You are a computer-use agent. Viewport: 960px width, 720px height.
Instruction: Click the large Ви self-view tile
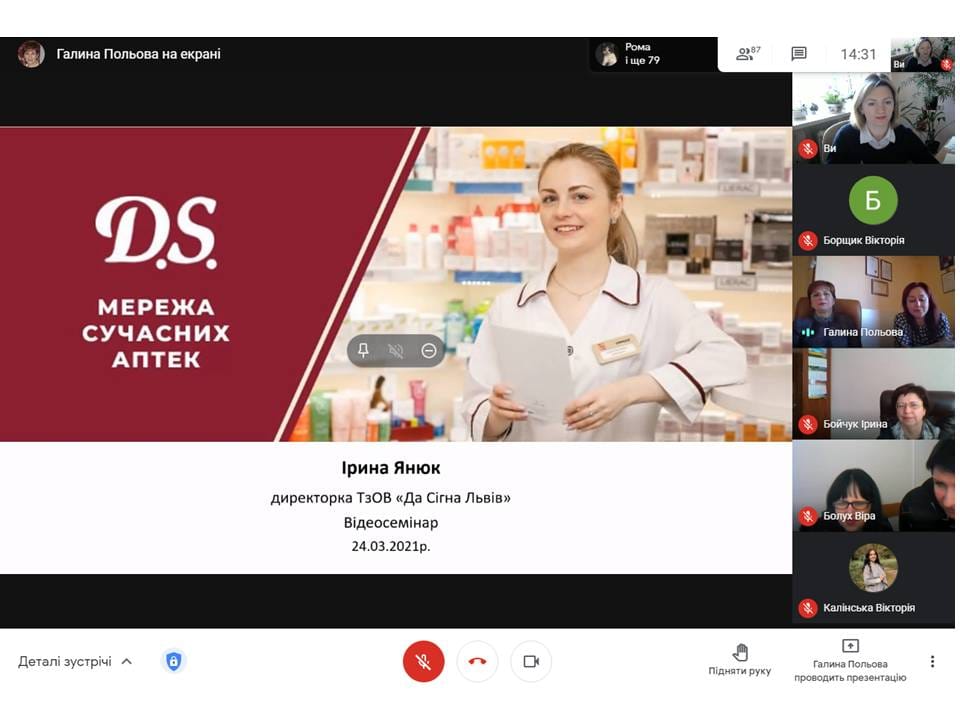tap(873, 118)
